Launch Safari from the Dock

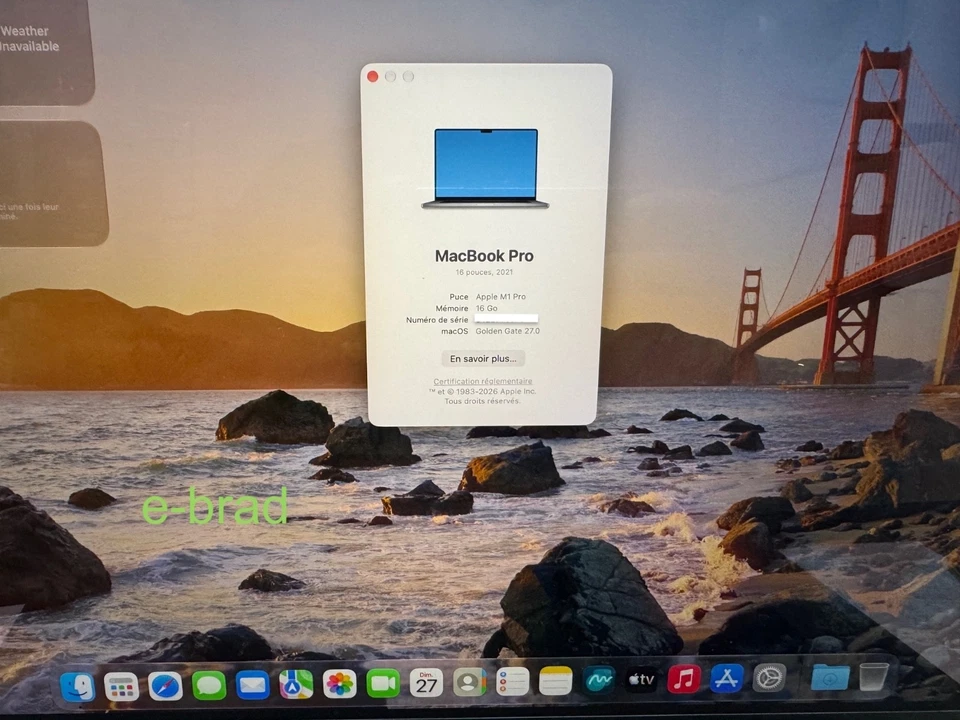tap(165, 686)
